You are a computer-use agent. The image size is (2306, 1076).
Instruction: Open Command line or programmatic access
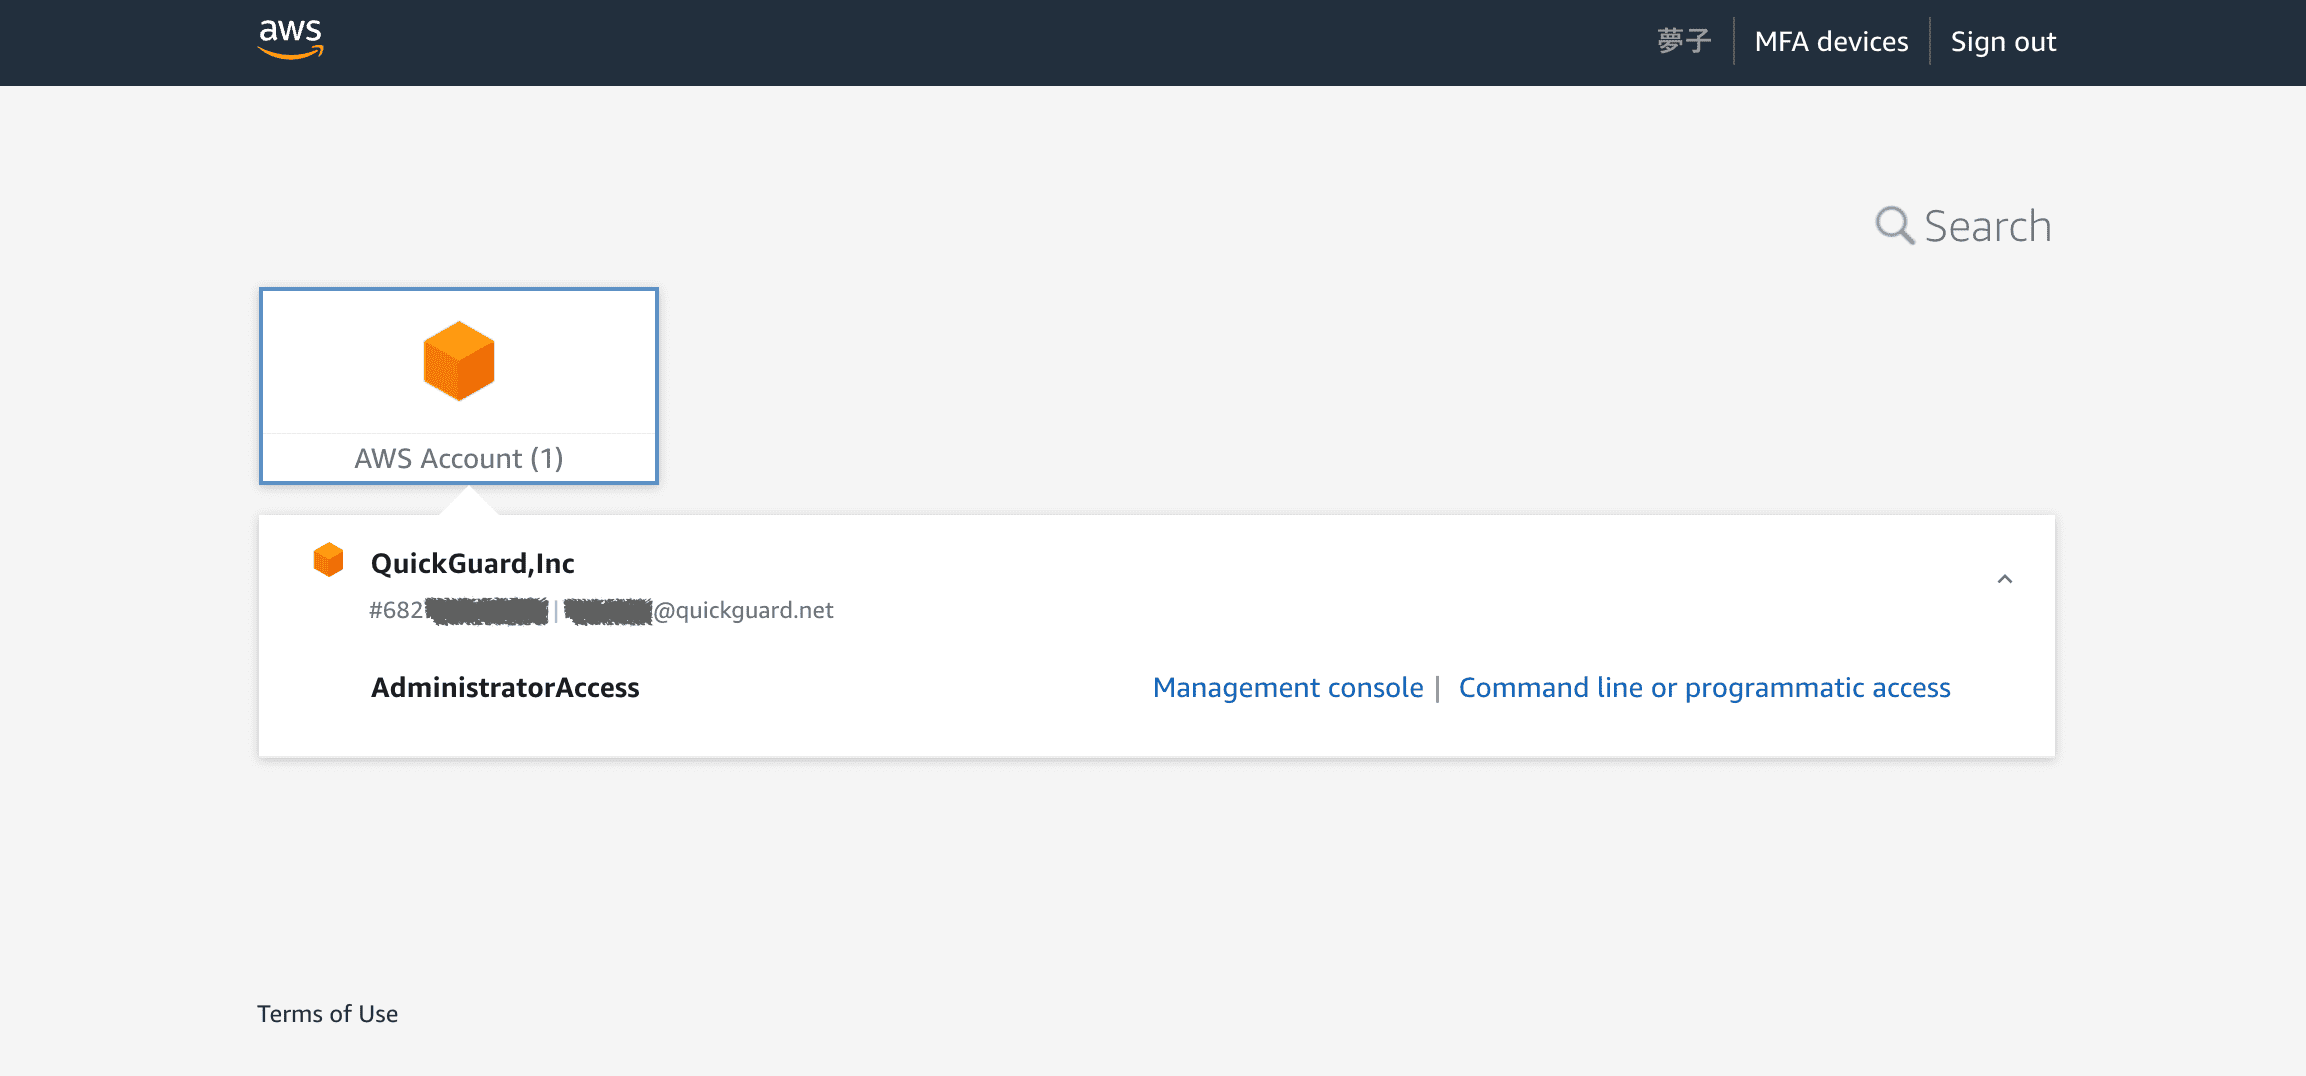pyautogui.click(x=1705, y=688)
